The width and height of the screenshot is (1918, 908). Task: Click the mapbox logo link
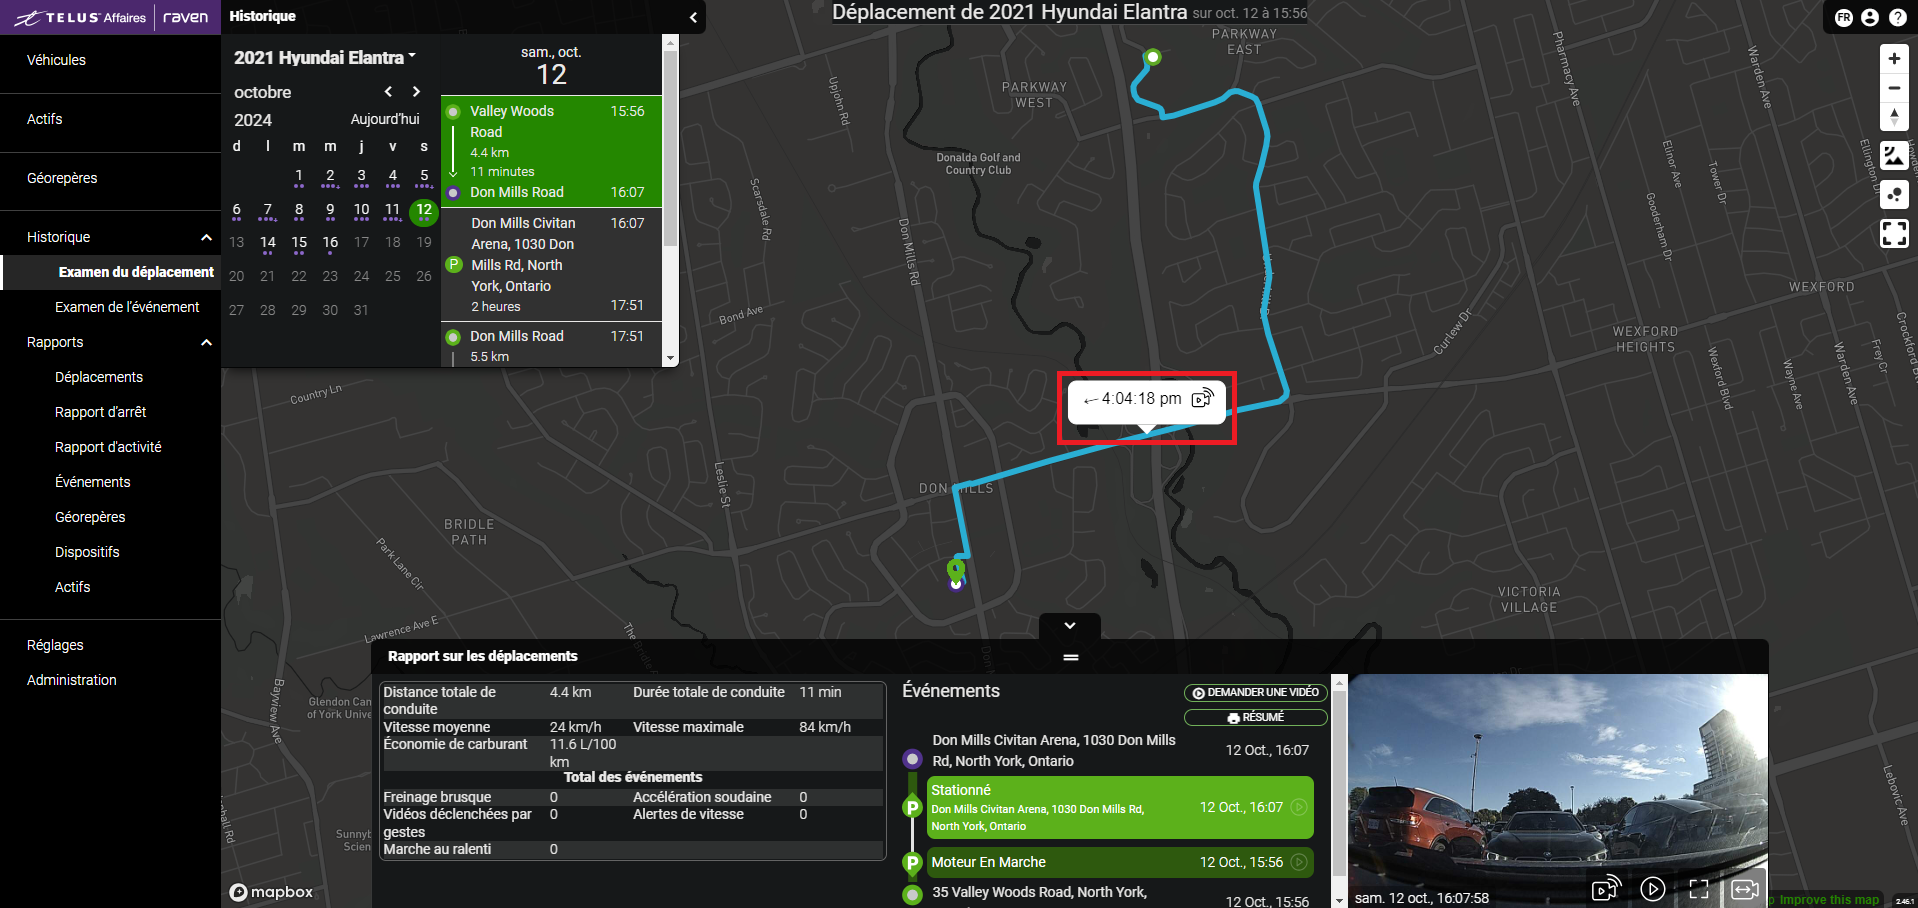pyautogui.click(x=271, y=892)
